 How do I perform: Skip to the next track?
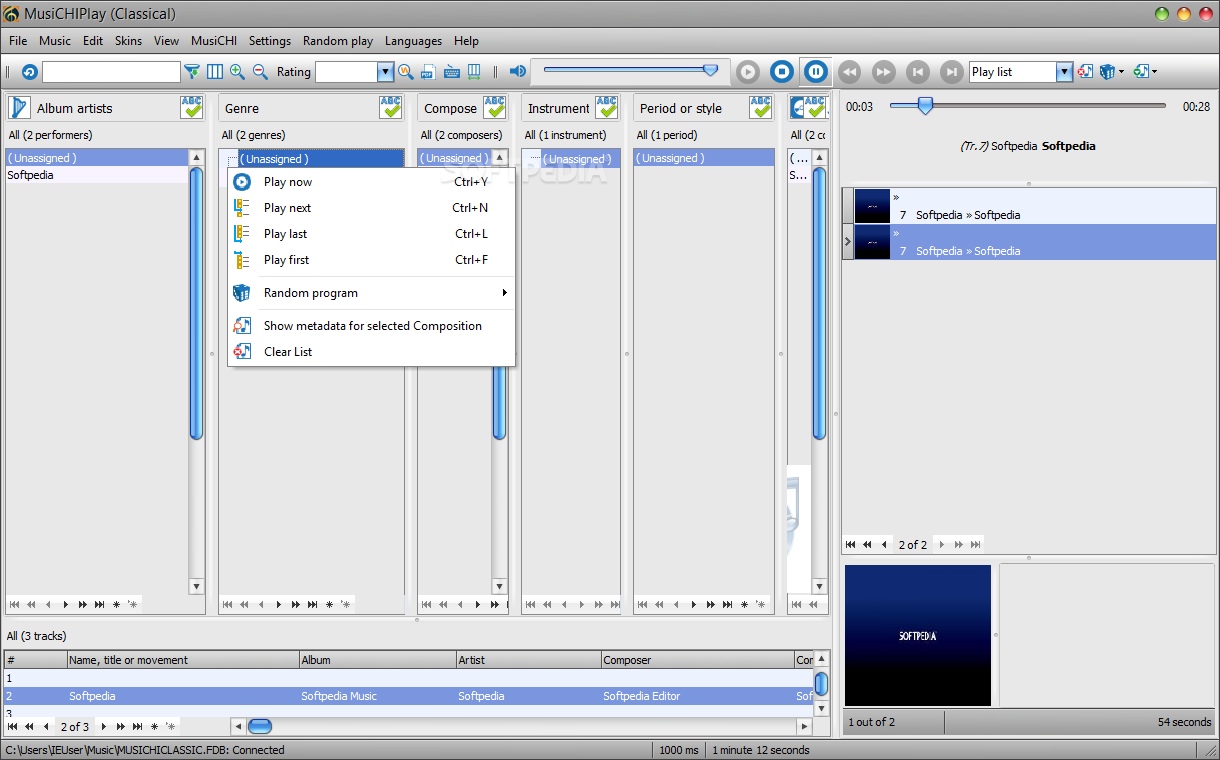[951, 72]
